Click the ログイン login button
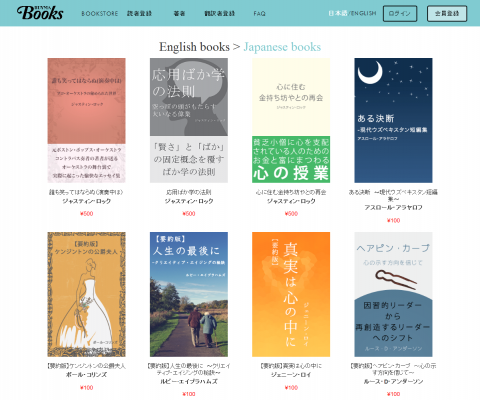Image resolution: width=480 pixels, height=400 pixels. pos(400,14)
